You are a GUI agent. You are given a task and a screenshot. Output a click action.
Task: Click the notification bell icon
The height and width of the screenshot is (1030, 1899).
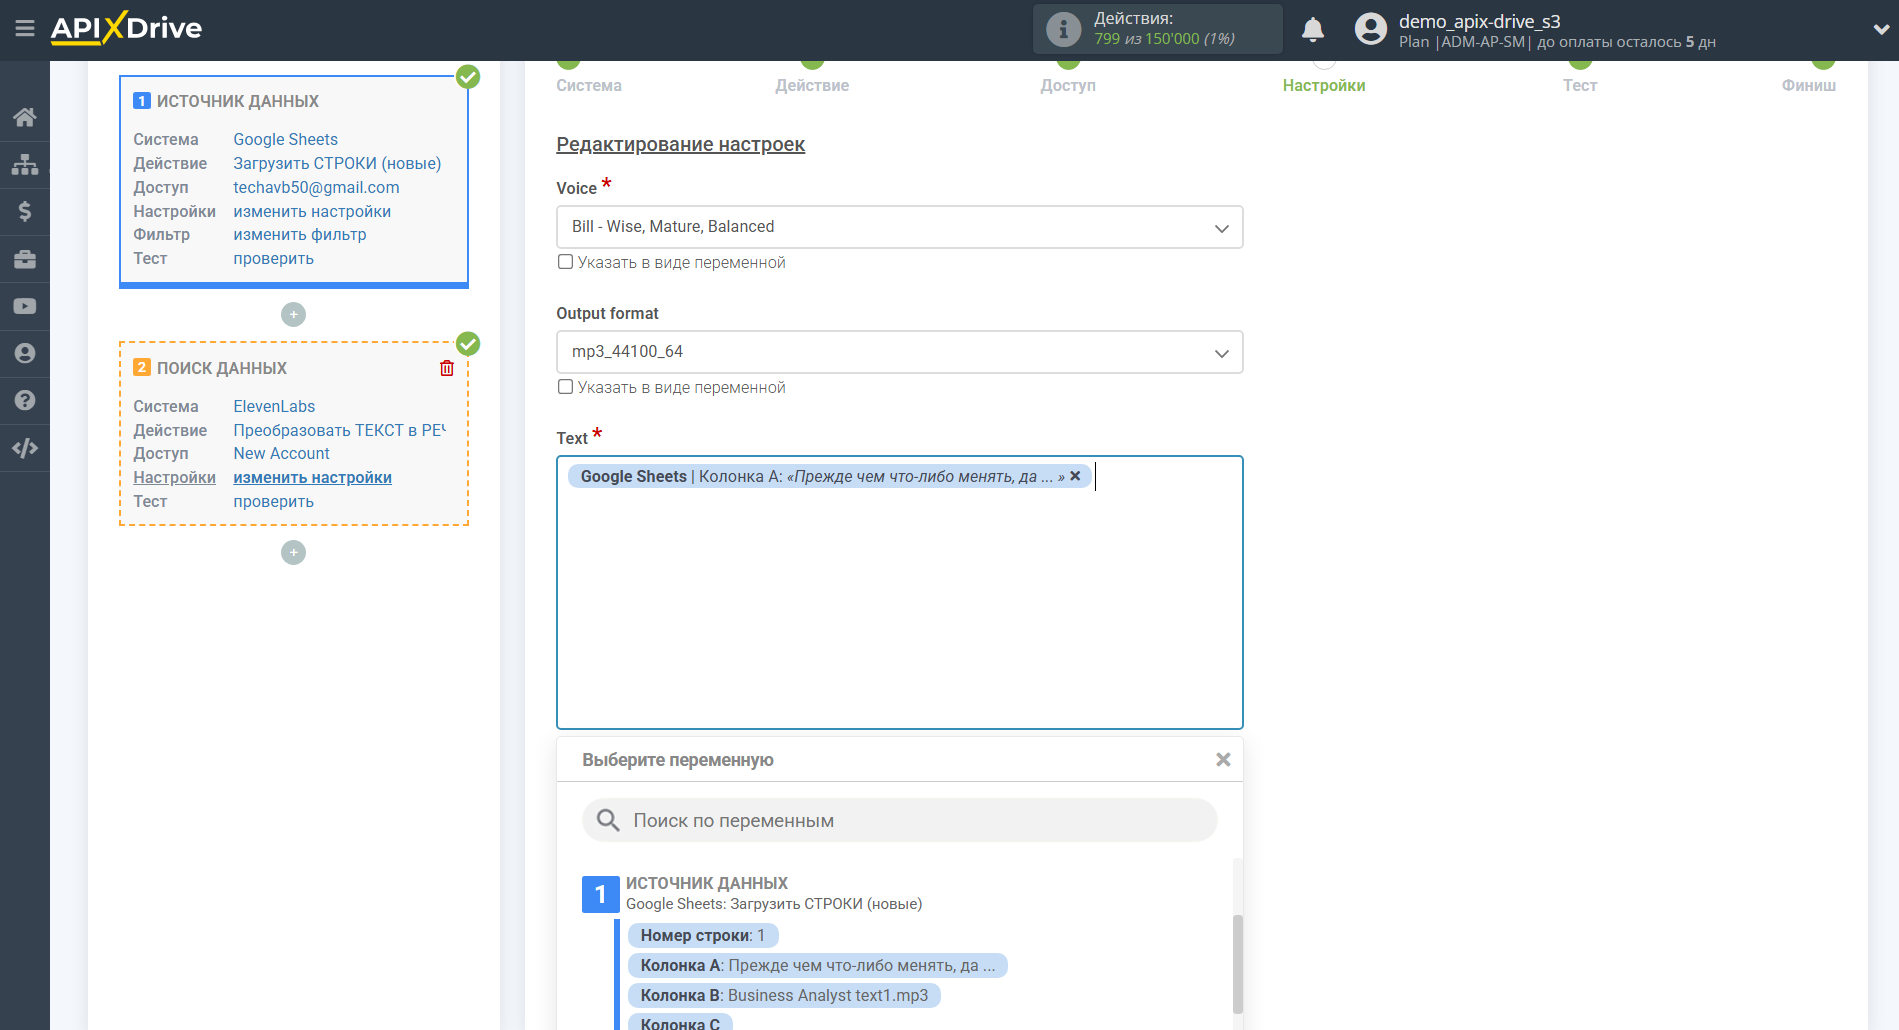tap(1312, 30)
